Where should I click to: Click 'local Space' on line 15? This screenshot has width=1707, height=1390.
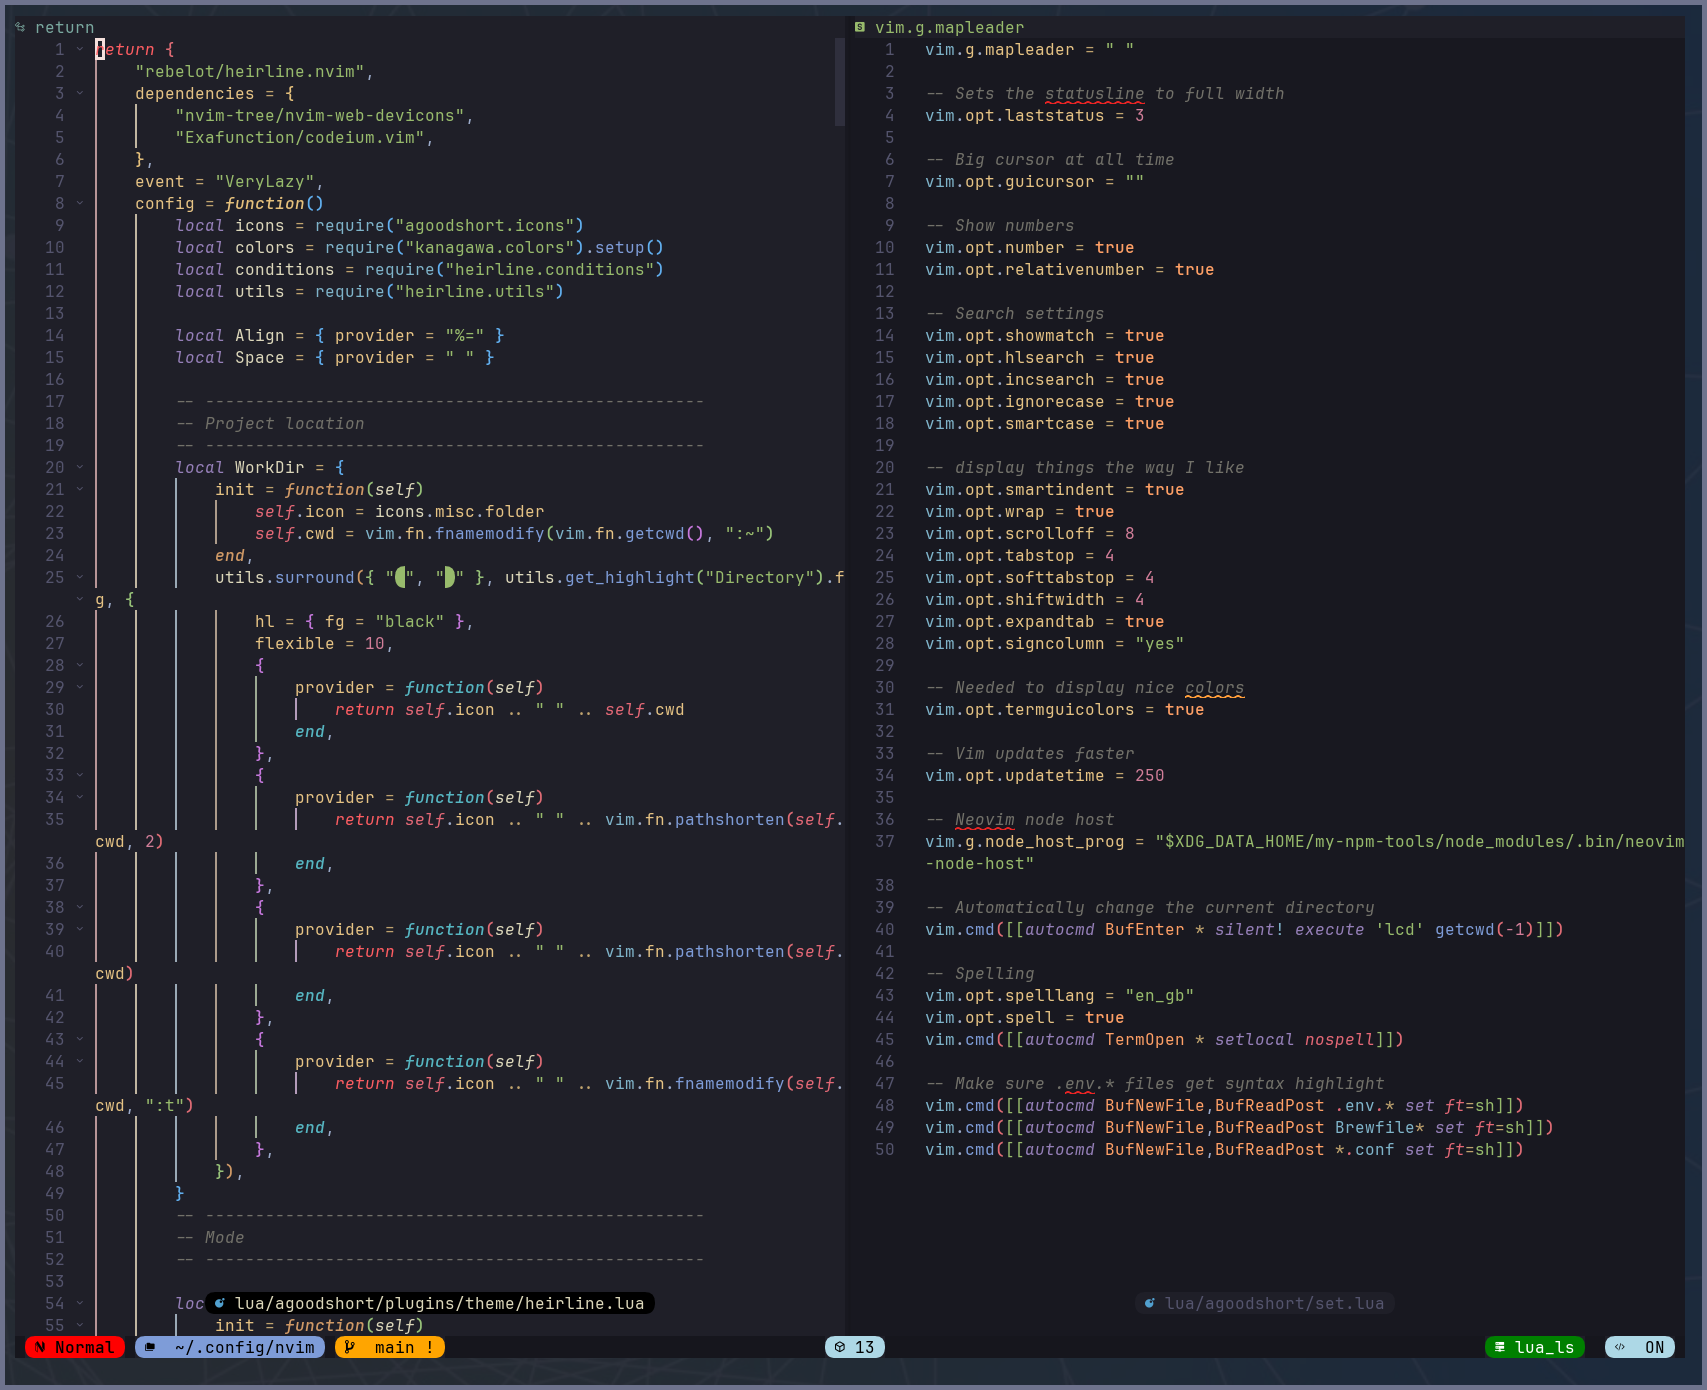pyautogui.click(x=230, y=357)
